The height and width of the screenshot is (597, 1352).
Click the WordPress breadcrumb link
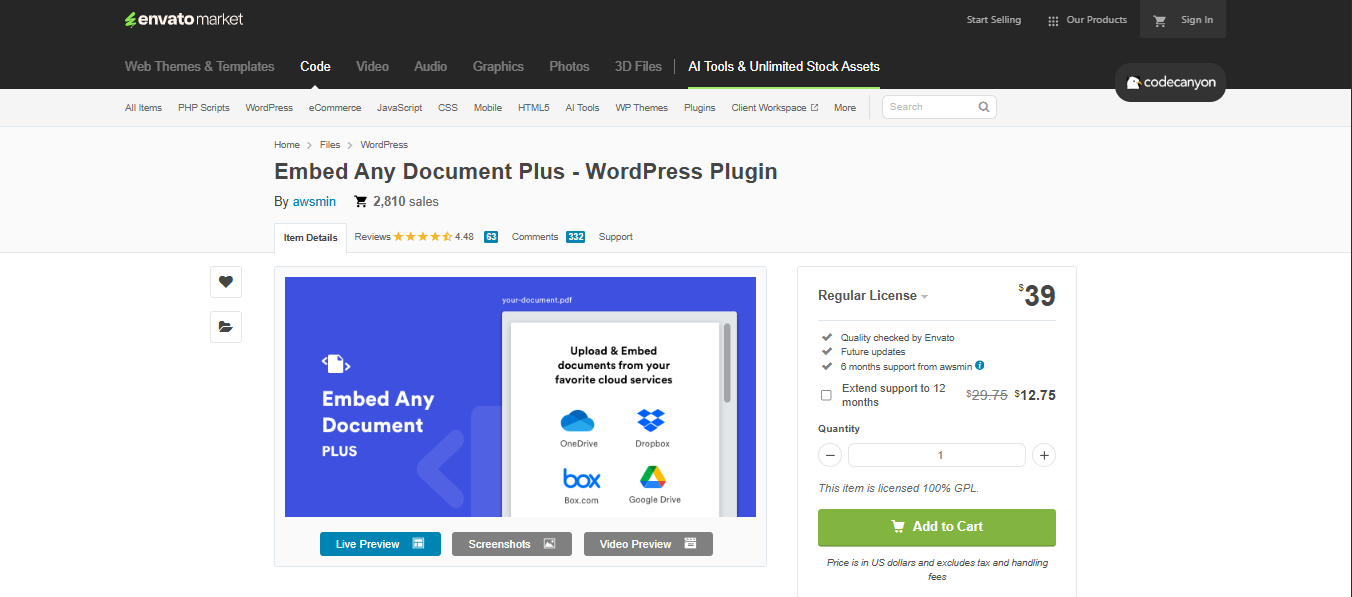point(384,145)
